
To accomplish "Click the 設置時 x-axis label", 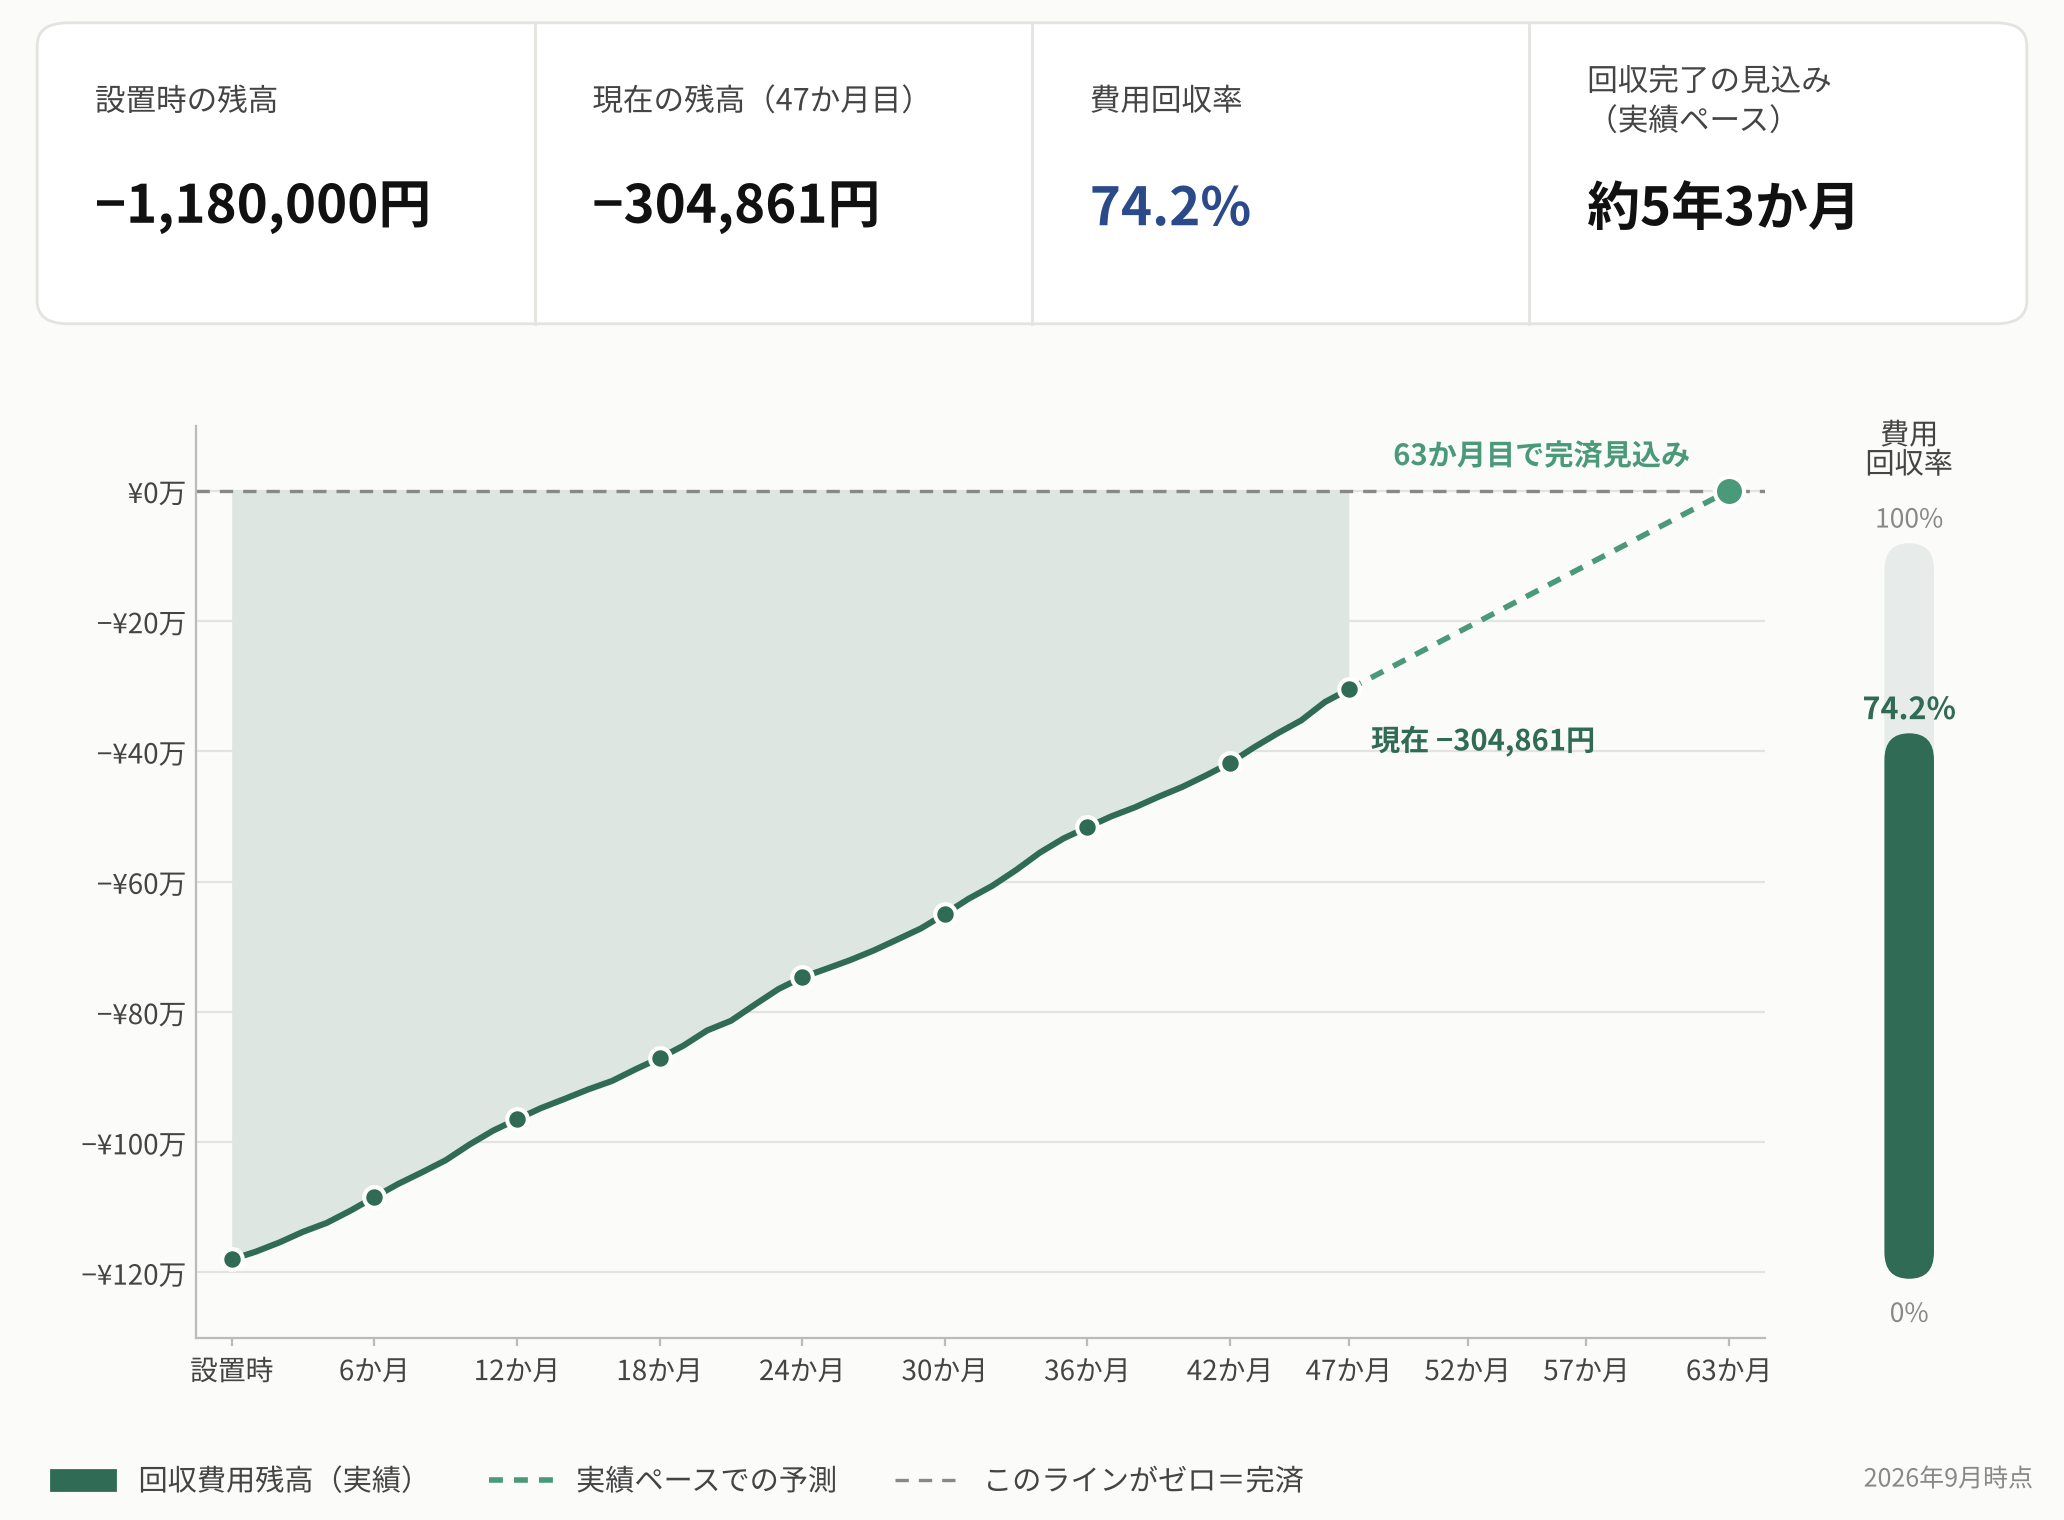I will 232,1370.
